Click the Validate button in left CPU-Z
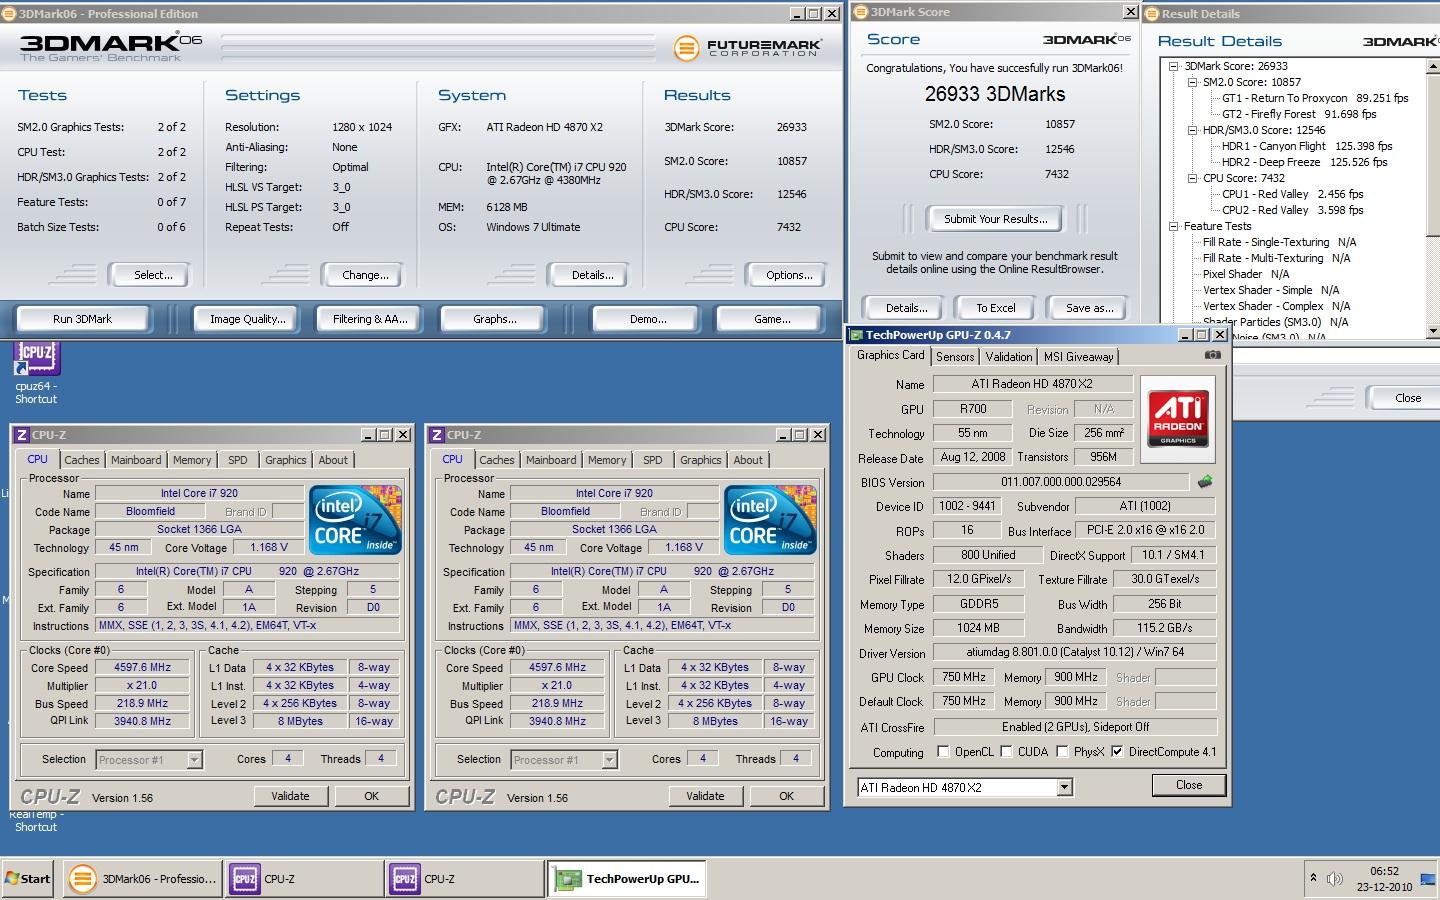The image size is (1440, 900). pos(290,796)
